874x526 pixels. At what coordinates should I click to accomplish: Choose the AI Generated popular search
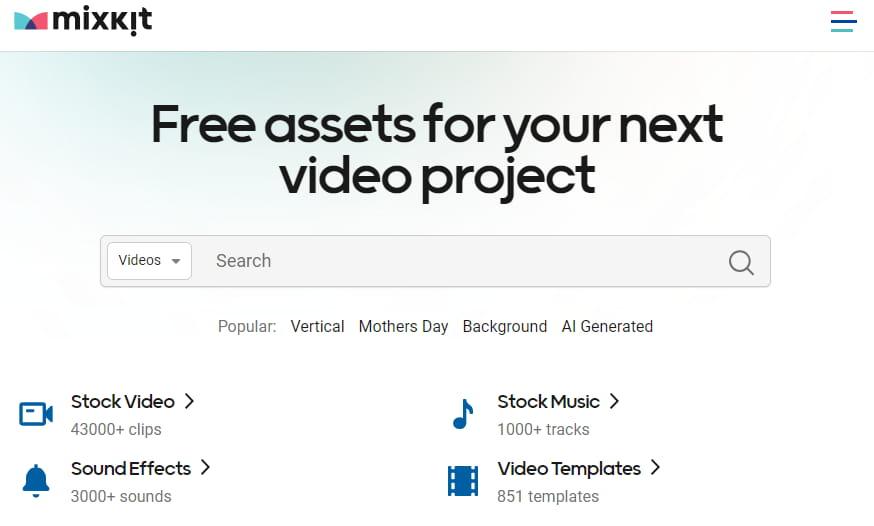(607, 326)
